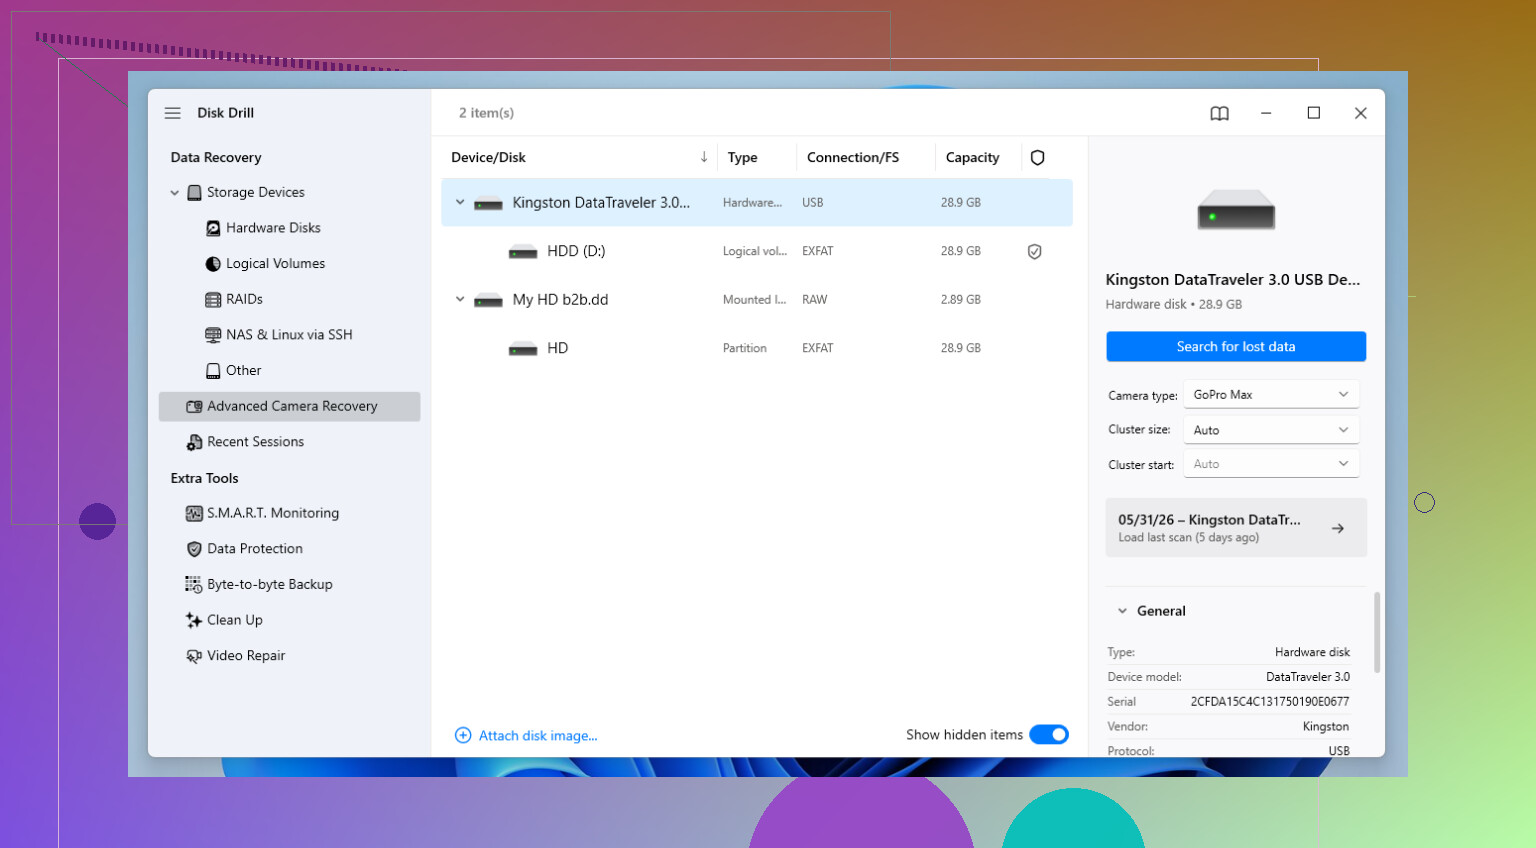Click the Advanced Camera Recovery camera icon

(x=194, y=406)
